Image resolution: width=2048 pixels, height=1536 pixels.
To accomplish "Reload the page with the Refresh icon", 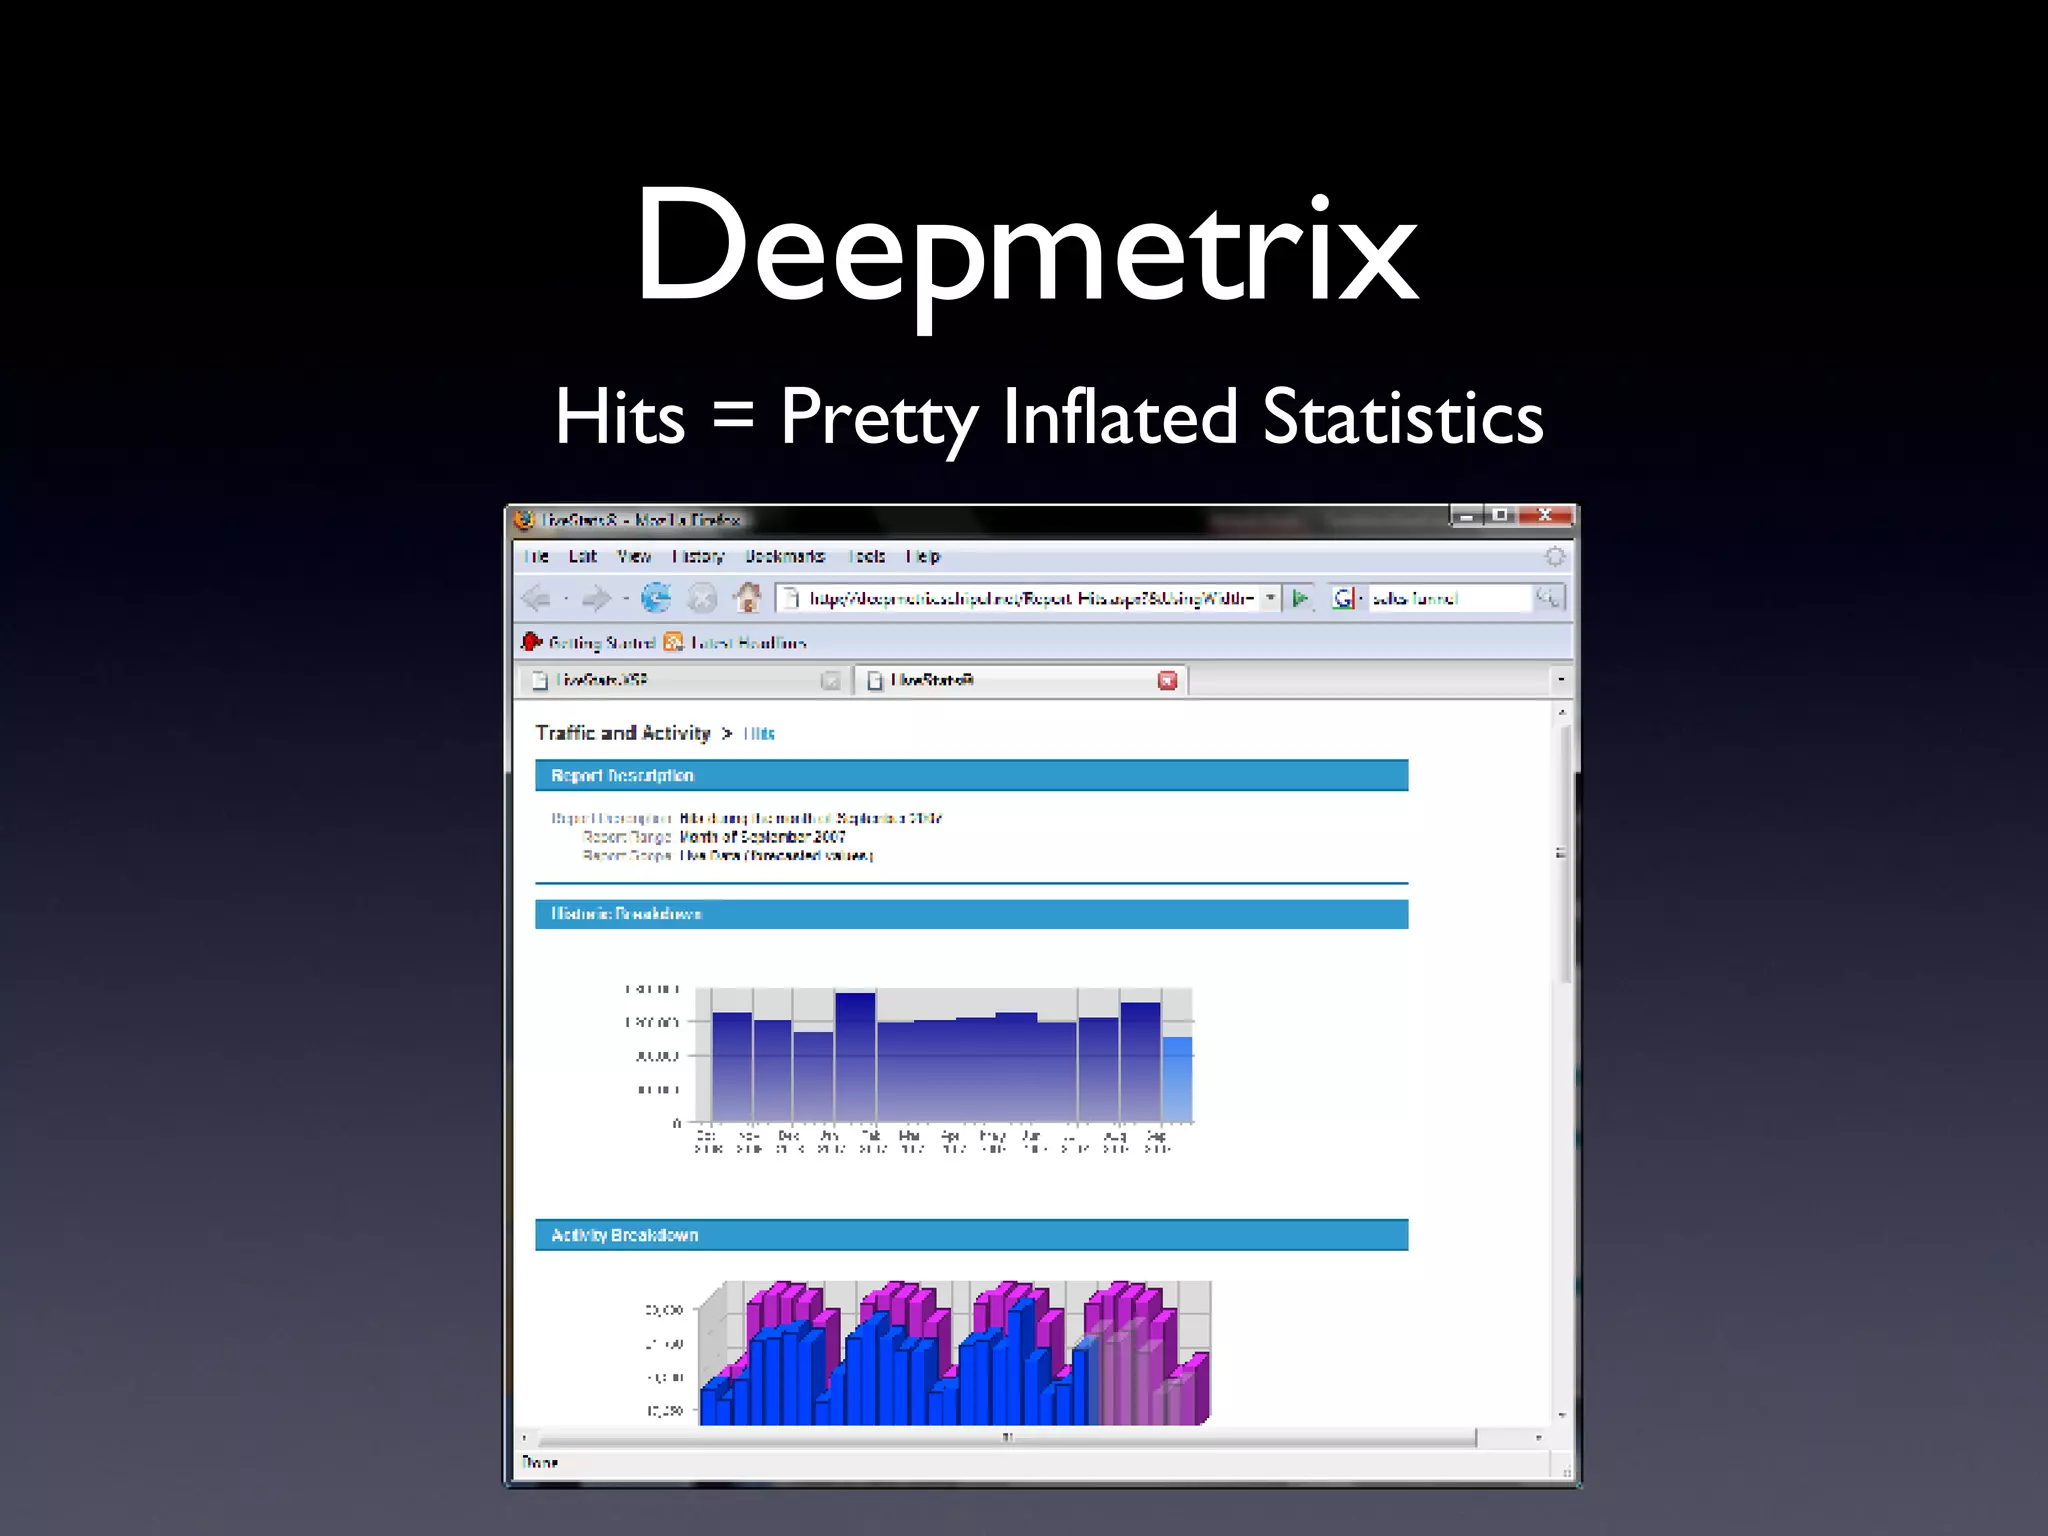I will point(656,598).
